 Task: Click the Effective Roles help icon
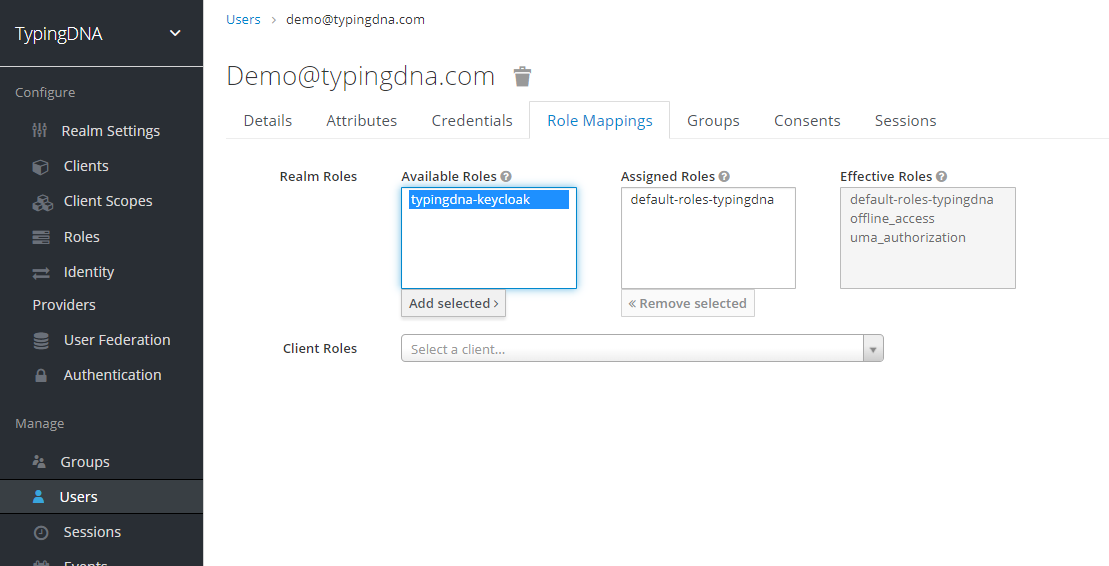(x=941, y=177)
